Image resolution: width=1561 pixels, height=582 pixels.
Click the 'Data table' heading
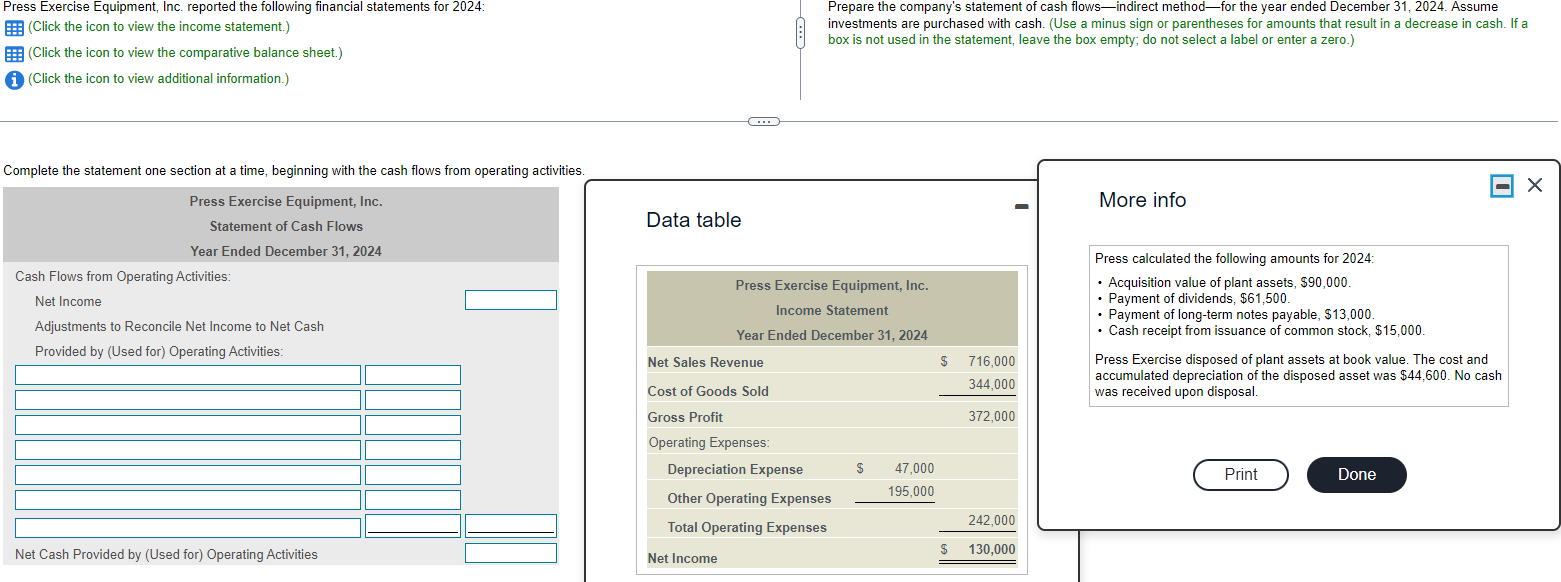(x=694, y=220)
